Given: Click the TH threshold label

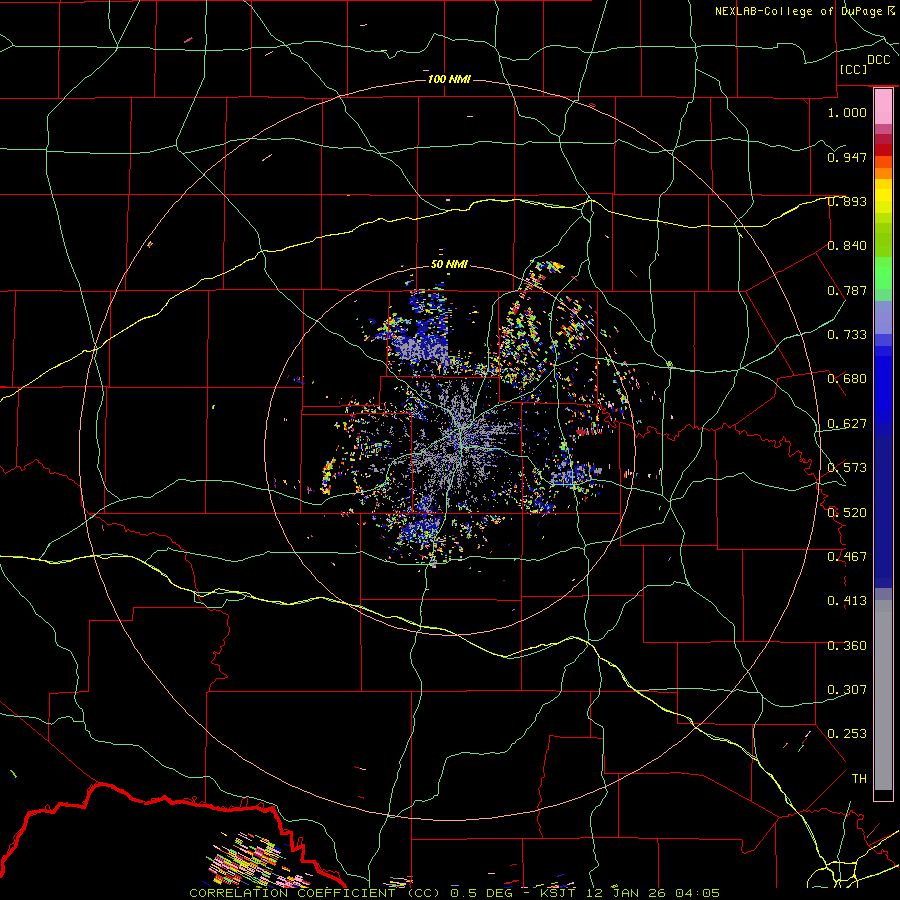Looking at the screenshot, I should coord(859,779).
